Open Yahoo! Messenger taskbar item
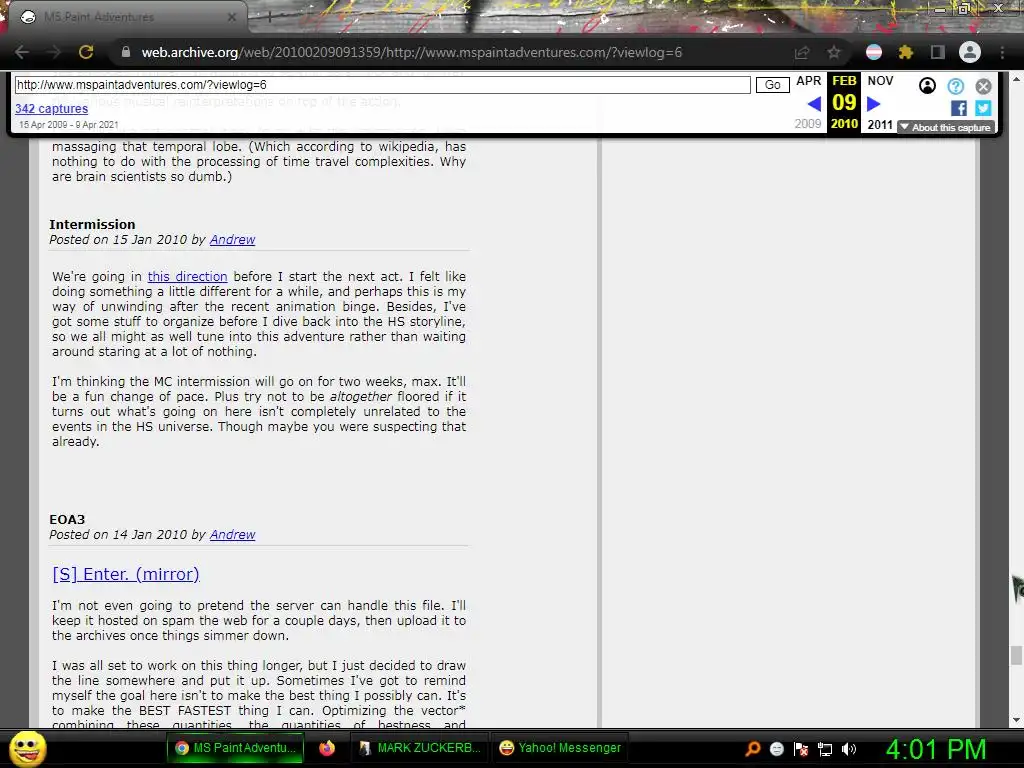 click(x=560, y=748)
